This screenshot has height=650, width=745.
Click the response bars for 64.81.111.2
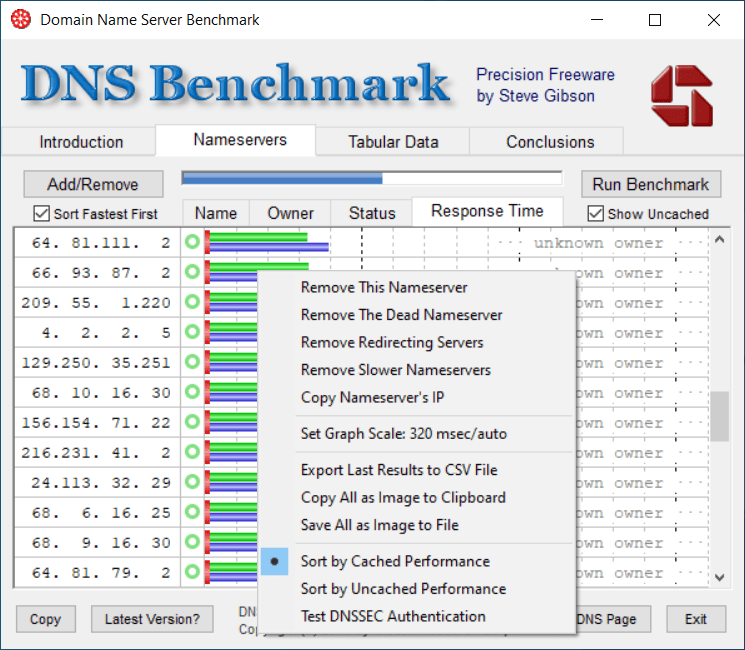click(267, 242)
